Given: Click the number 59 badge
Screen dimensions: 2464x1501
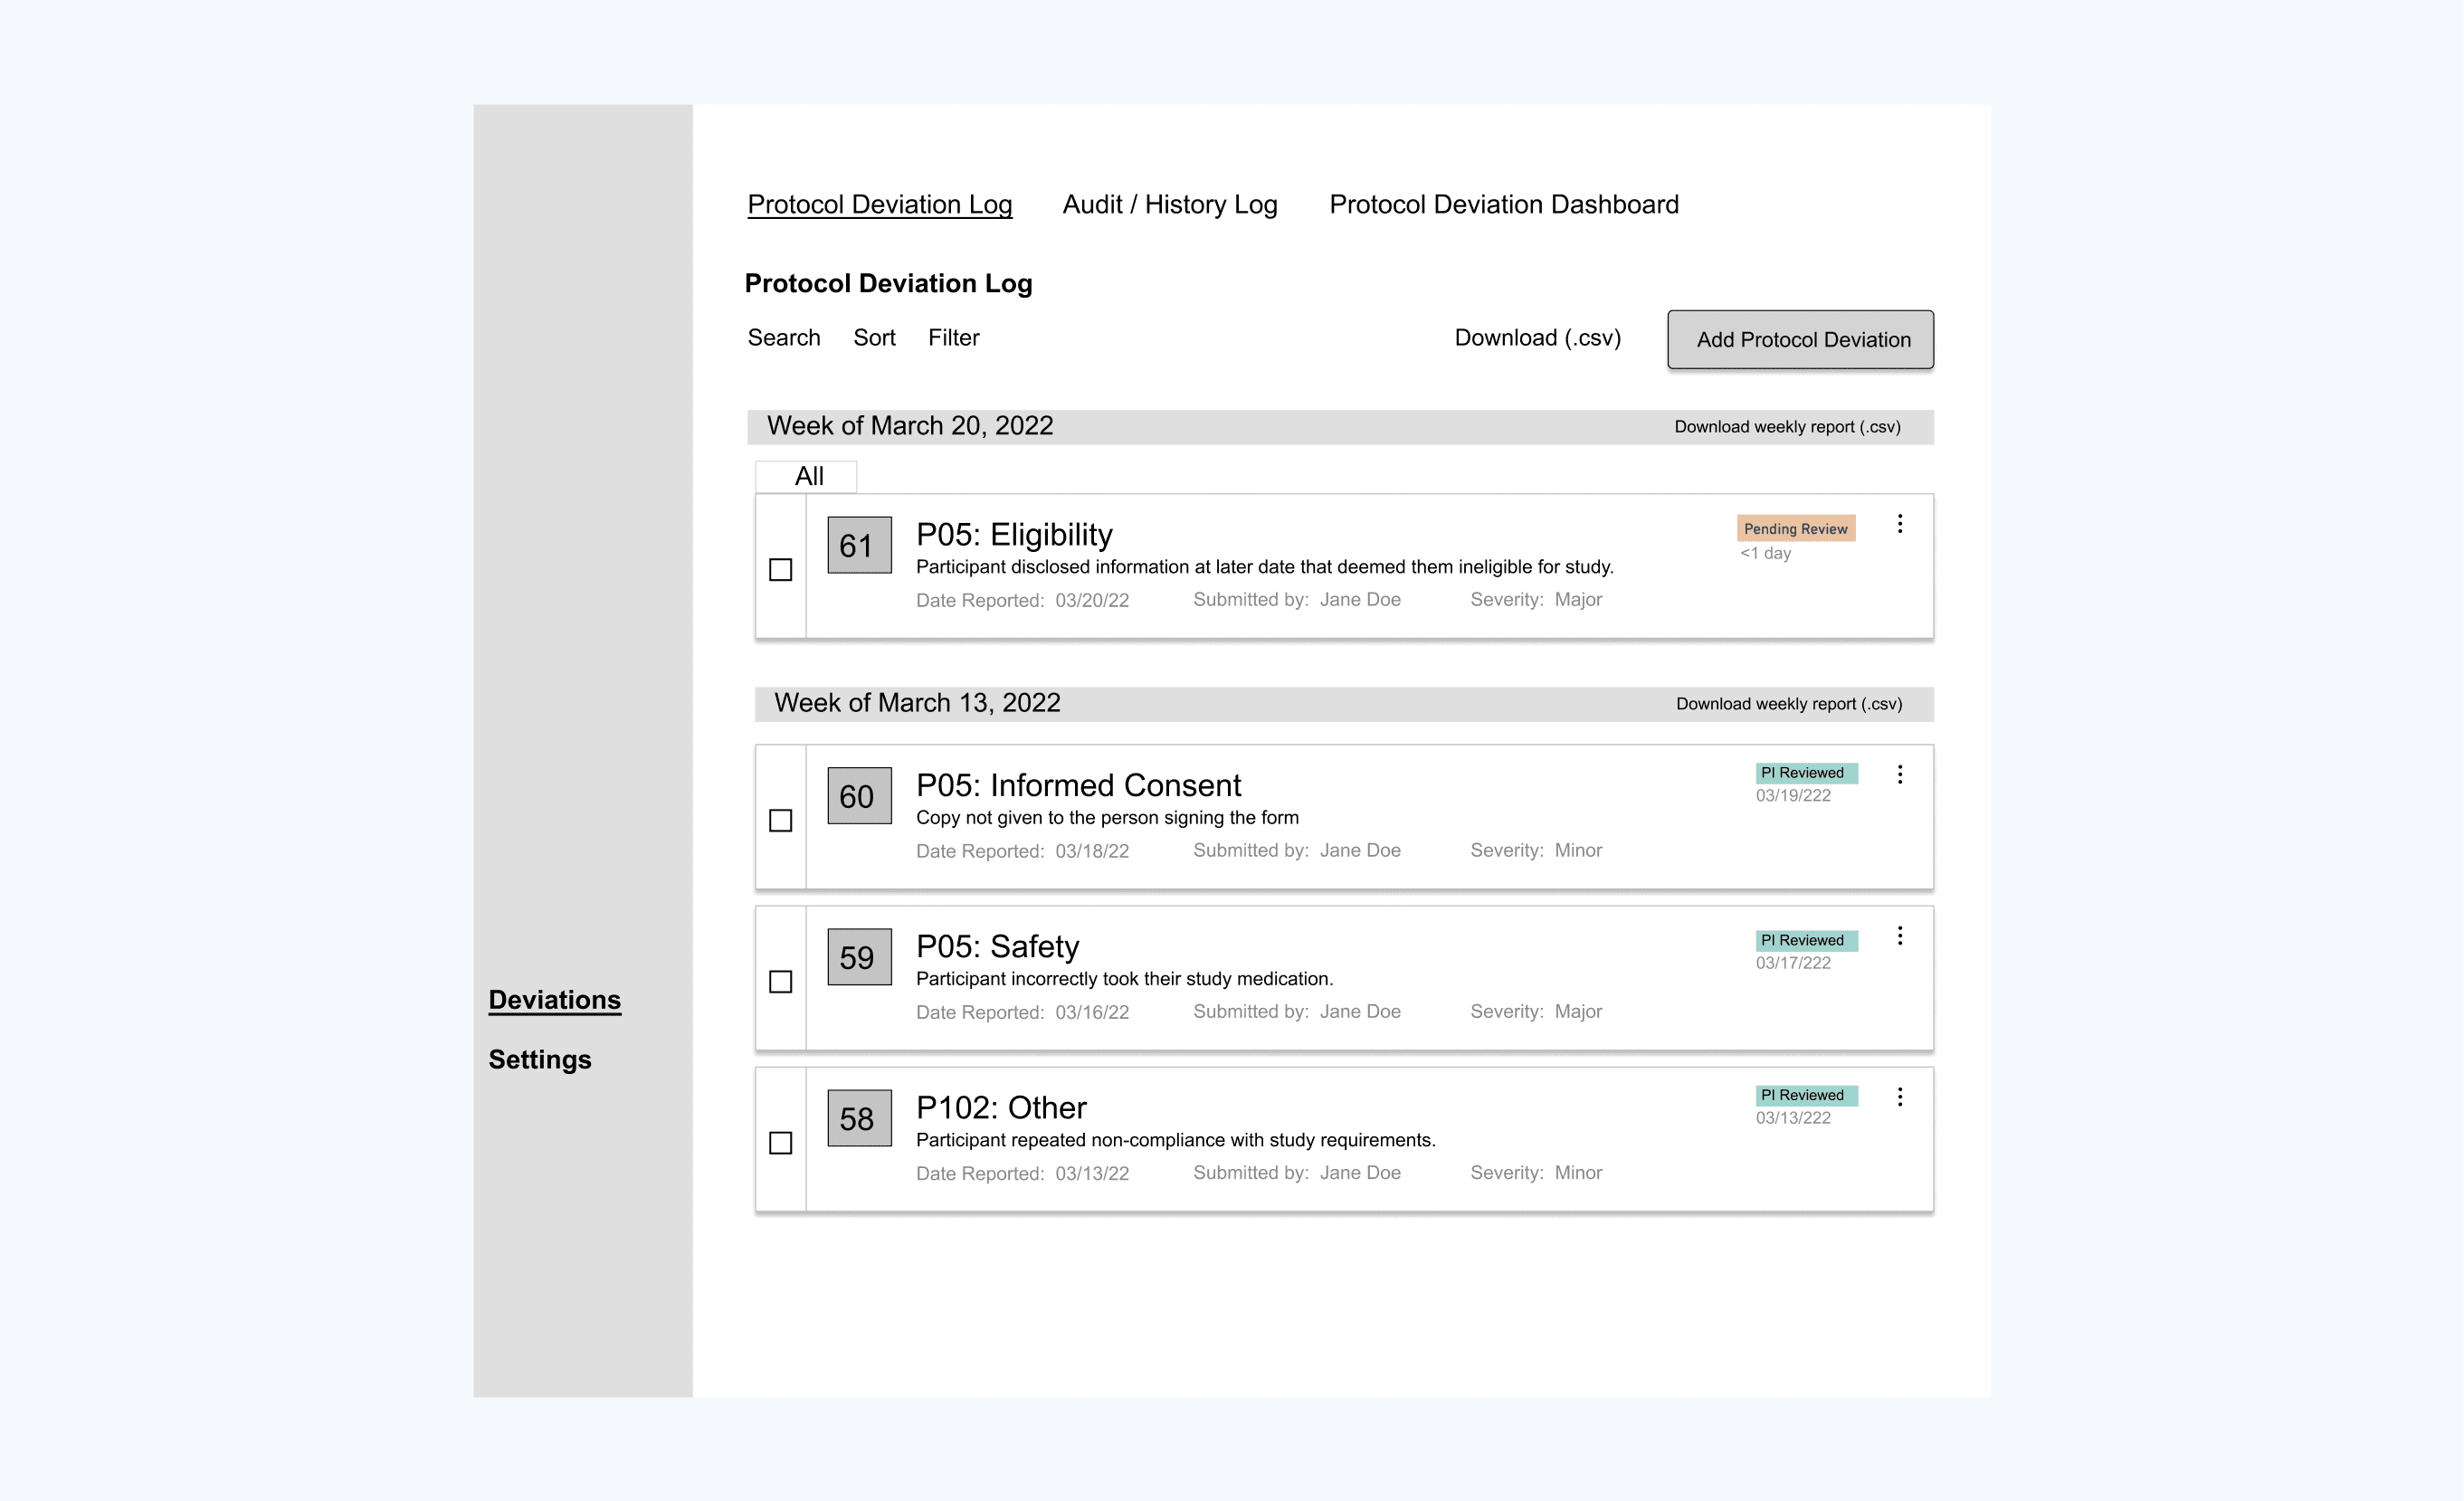Looking at the screenshot, I should click(x=858, y=958).
